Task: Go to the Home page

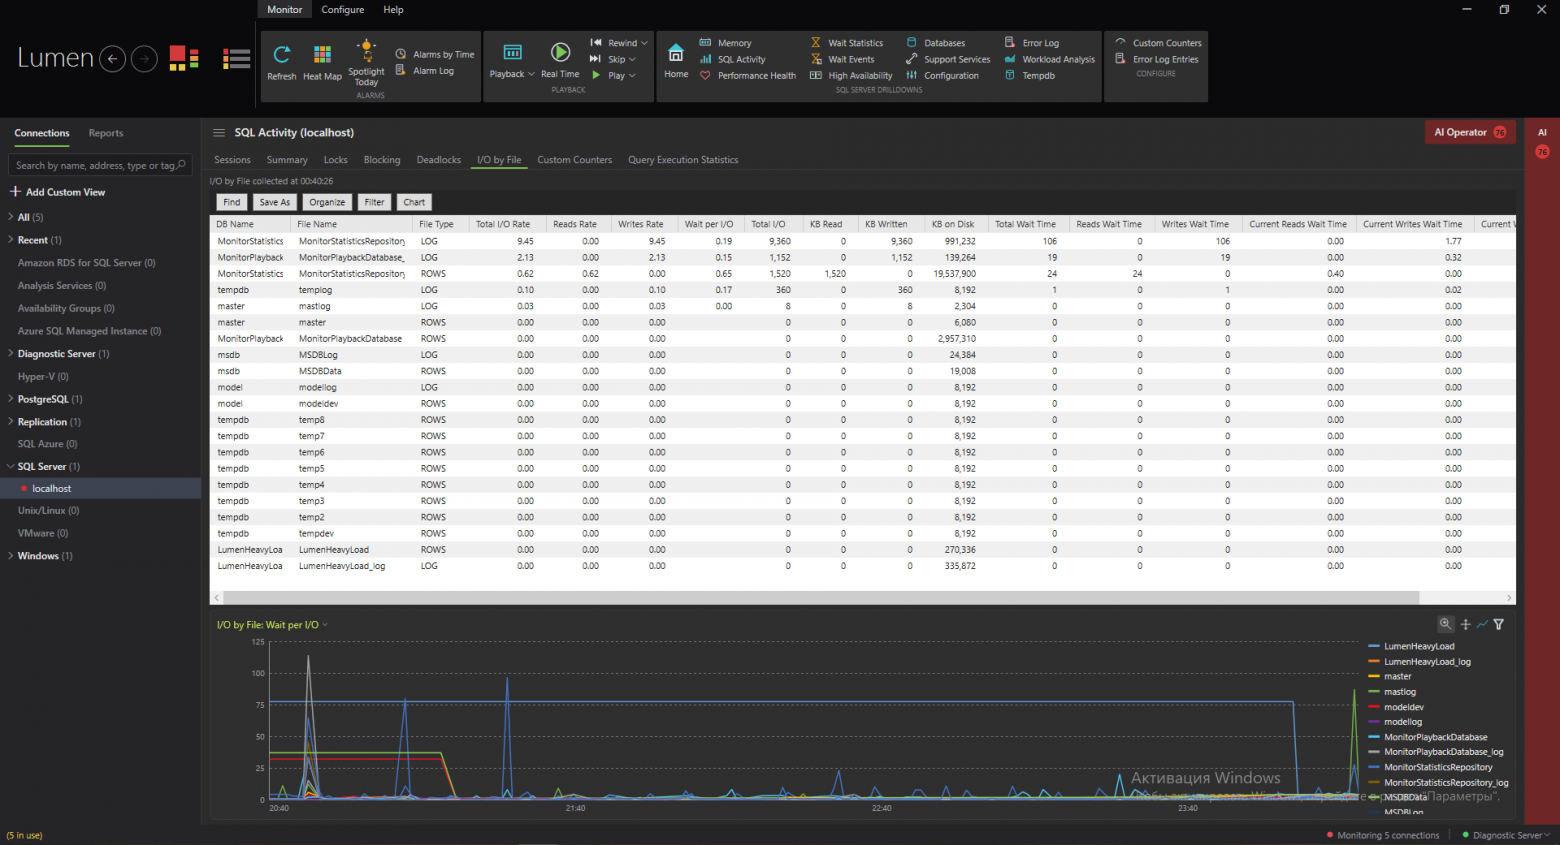Action: click(676, 60)
